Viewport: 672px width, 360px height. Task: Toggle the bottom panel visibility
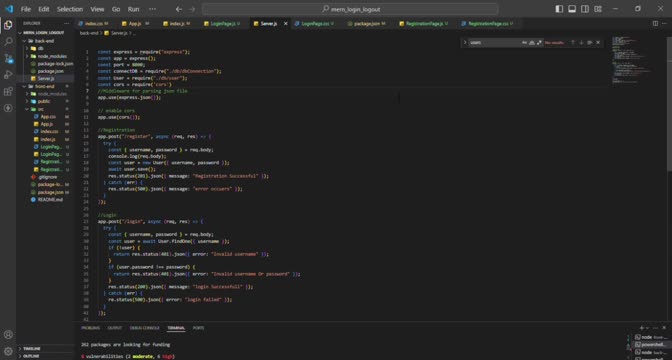pyautogui.click(x=572, y=9)
